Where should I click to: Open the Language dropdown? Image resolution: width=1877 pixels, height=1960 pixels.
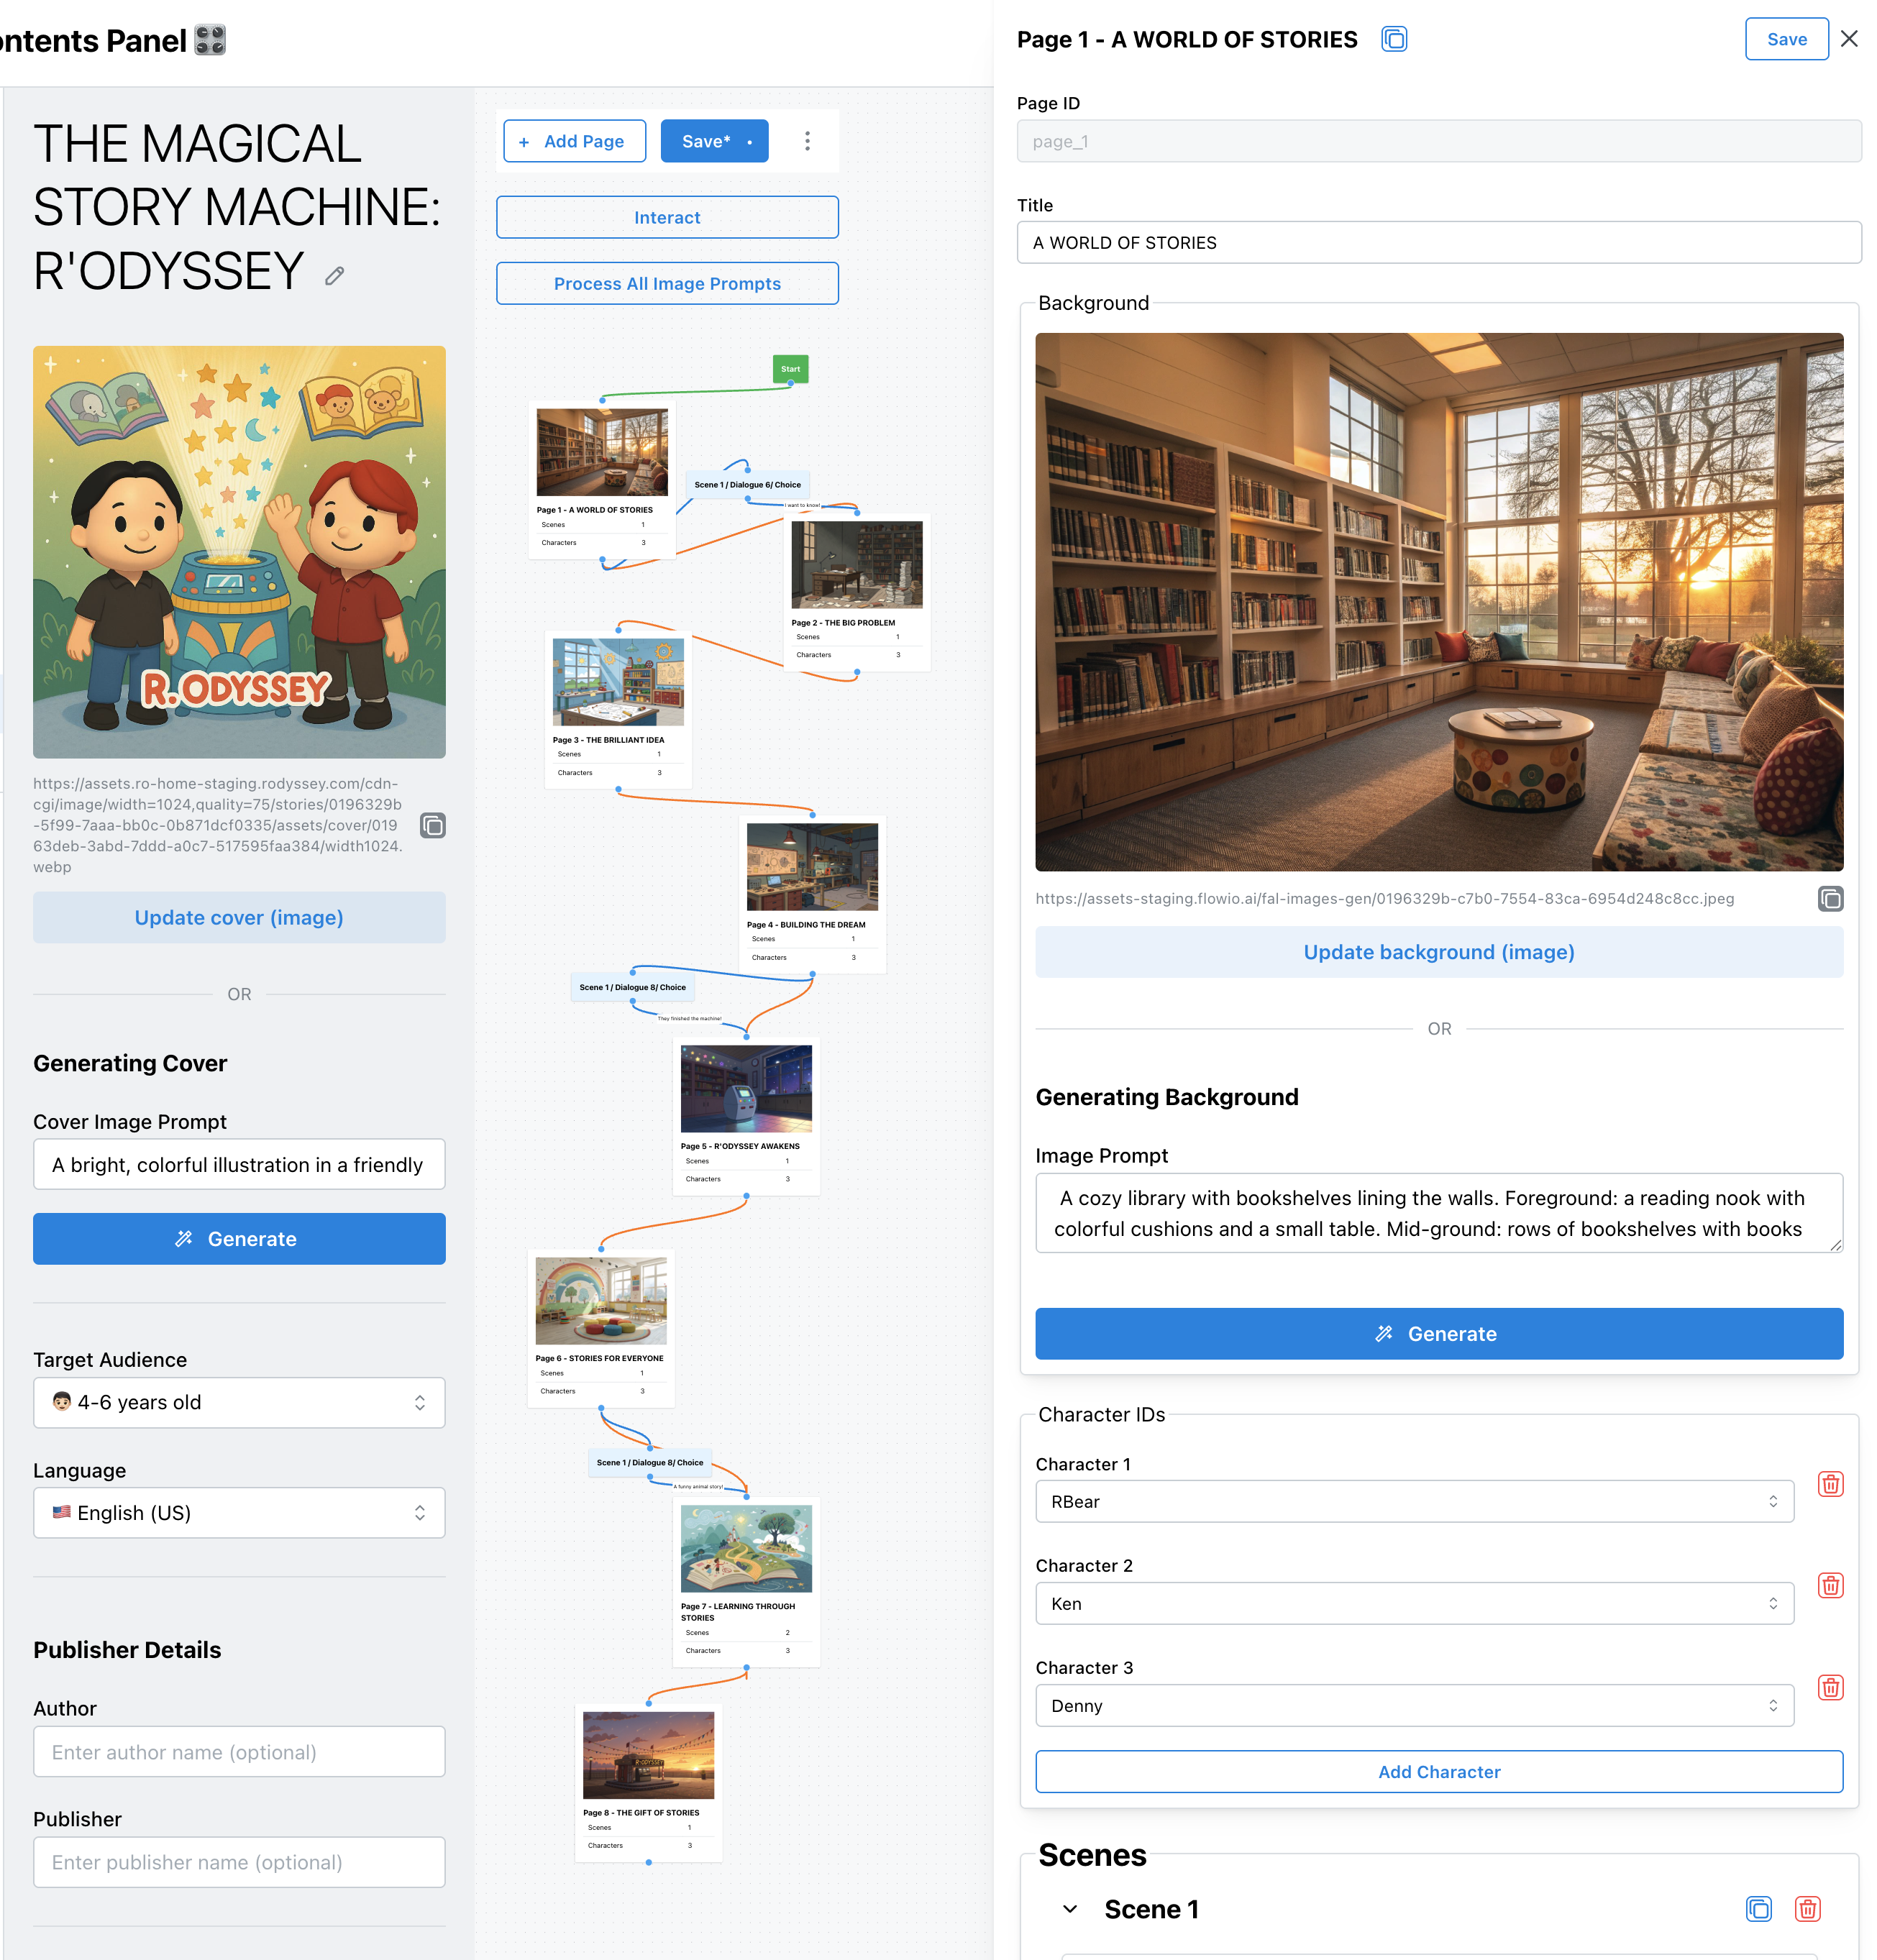pos(239,1512)
